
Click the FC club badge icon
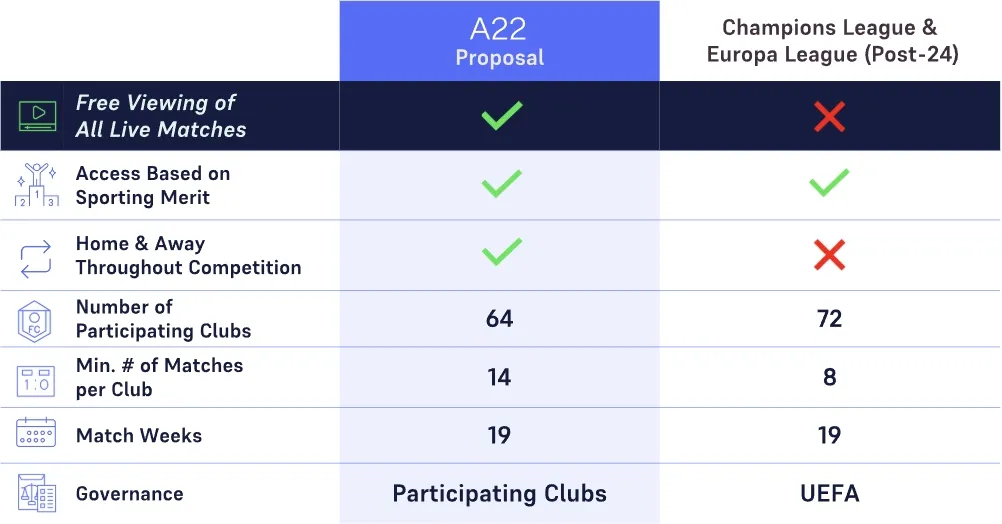tap(37, 320)
